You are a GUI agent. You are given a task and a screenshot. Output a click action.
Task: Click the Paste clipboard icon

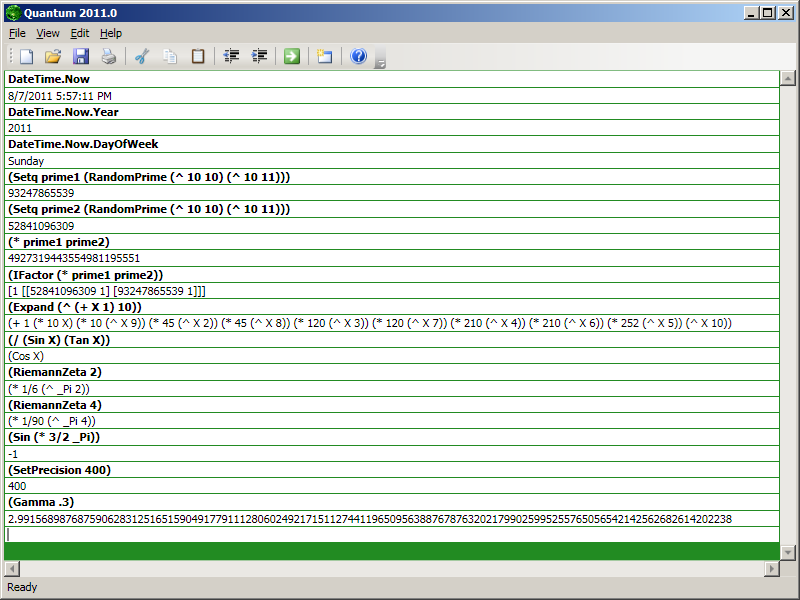[198, 56]
